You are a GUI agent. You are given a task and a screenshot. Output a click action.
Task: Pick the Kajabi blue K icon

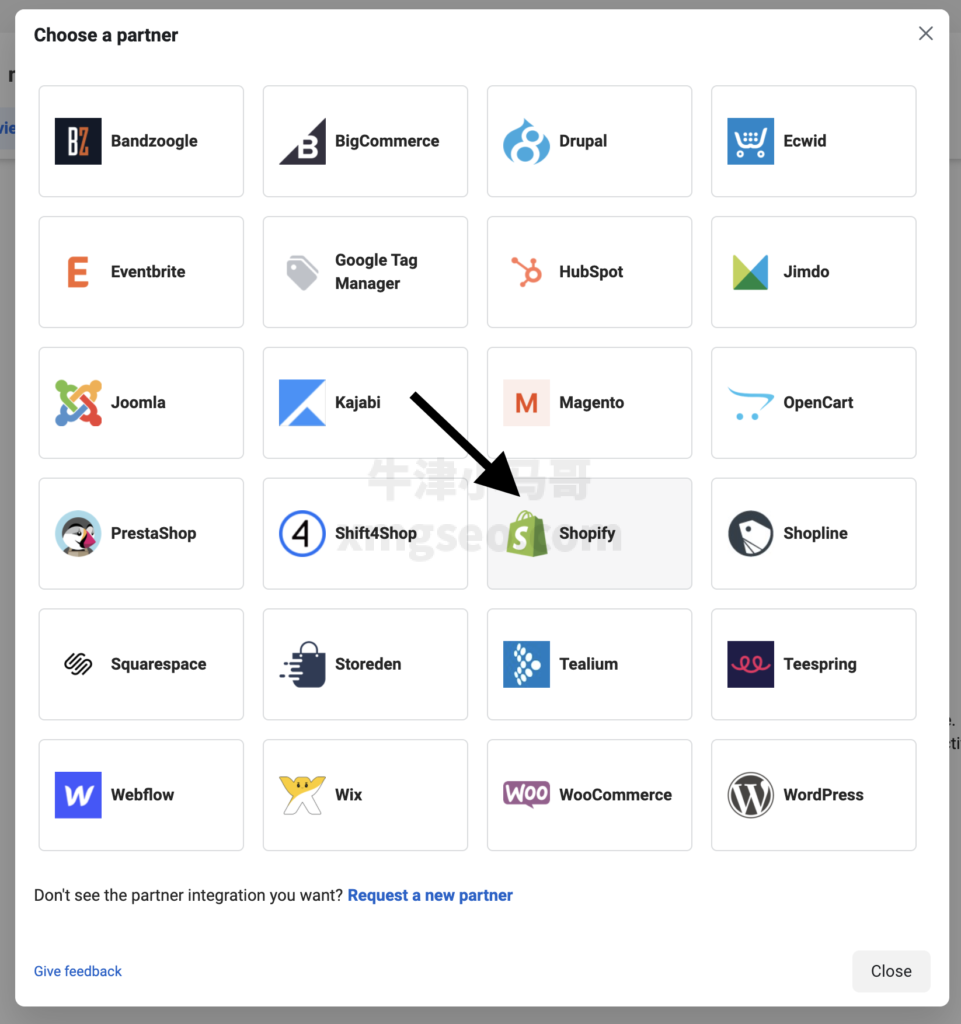click(302, 403)
